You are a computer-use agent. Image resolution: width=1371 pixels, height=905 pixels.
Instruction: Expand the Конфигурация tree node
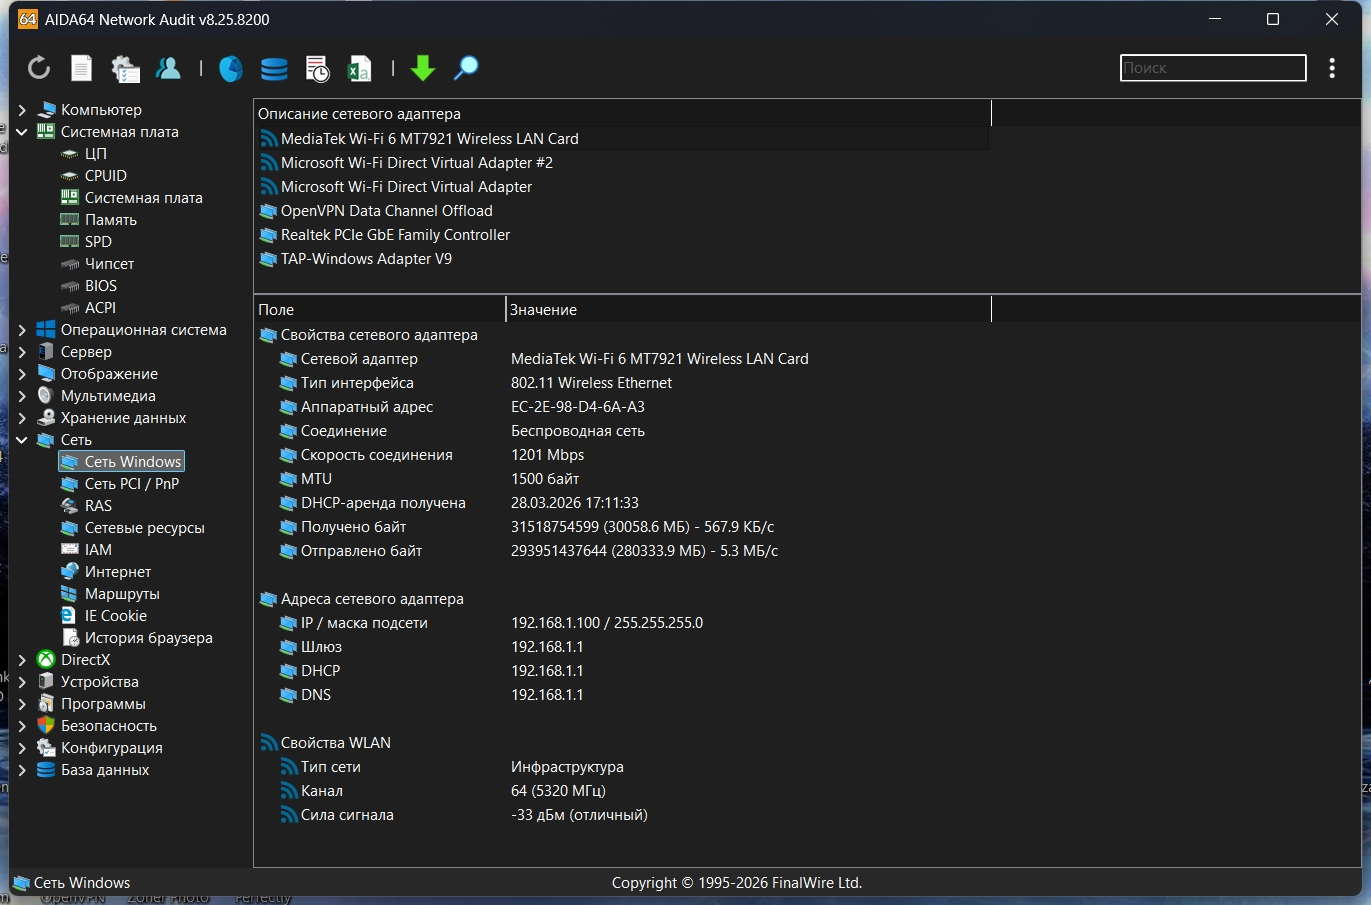pyautogui.click(x=22, y=748)
